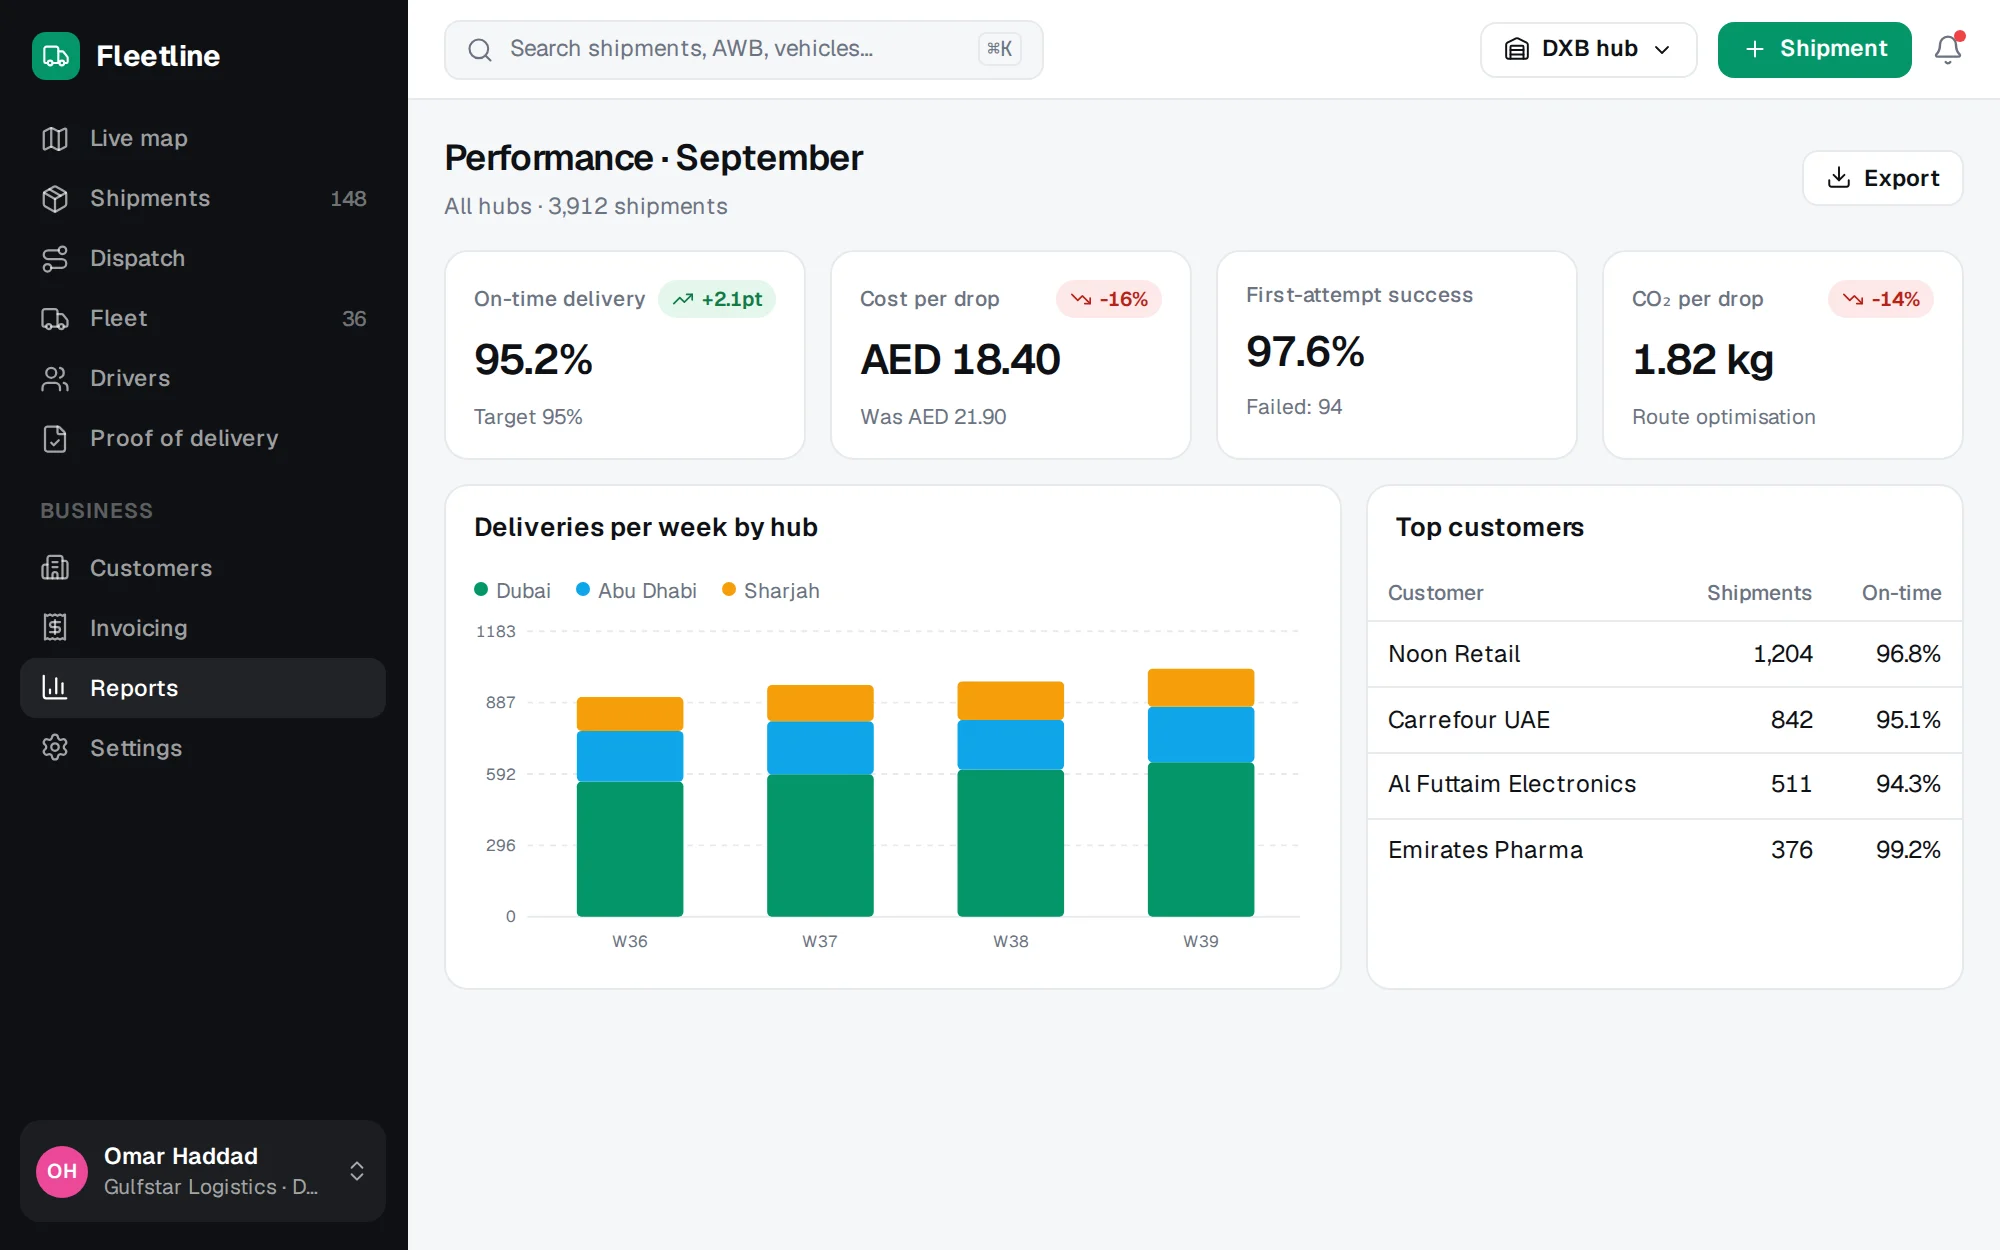
Task: Click the warehouse icon in the hub selector
Action: (x=1517, y=49)
